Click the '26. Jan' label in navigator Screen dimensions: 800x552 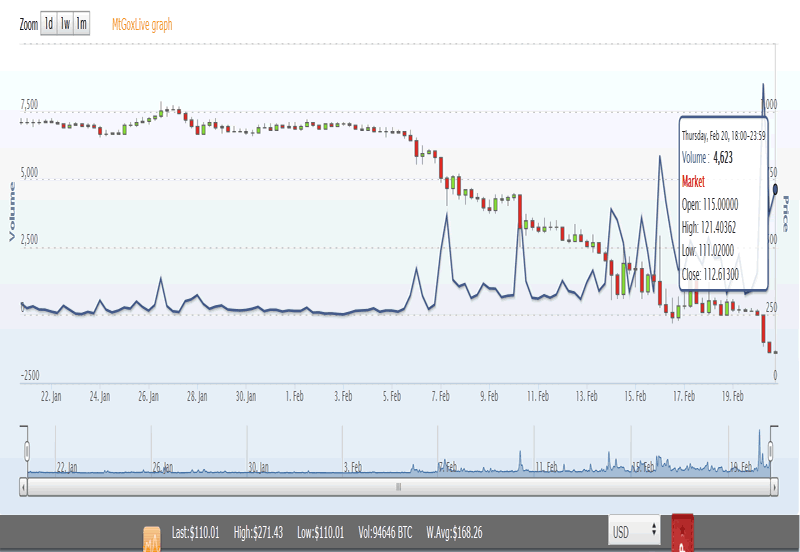coord(163,467)
